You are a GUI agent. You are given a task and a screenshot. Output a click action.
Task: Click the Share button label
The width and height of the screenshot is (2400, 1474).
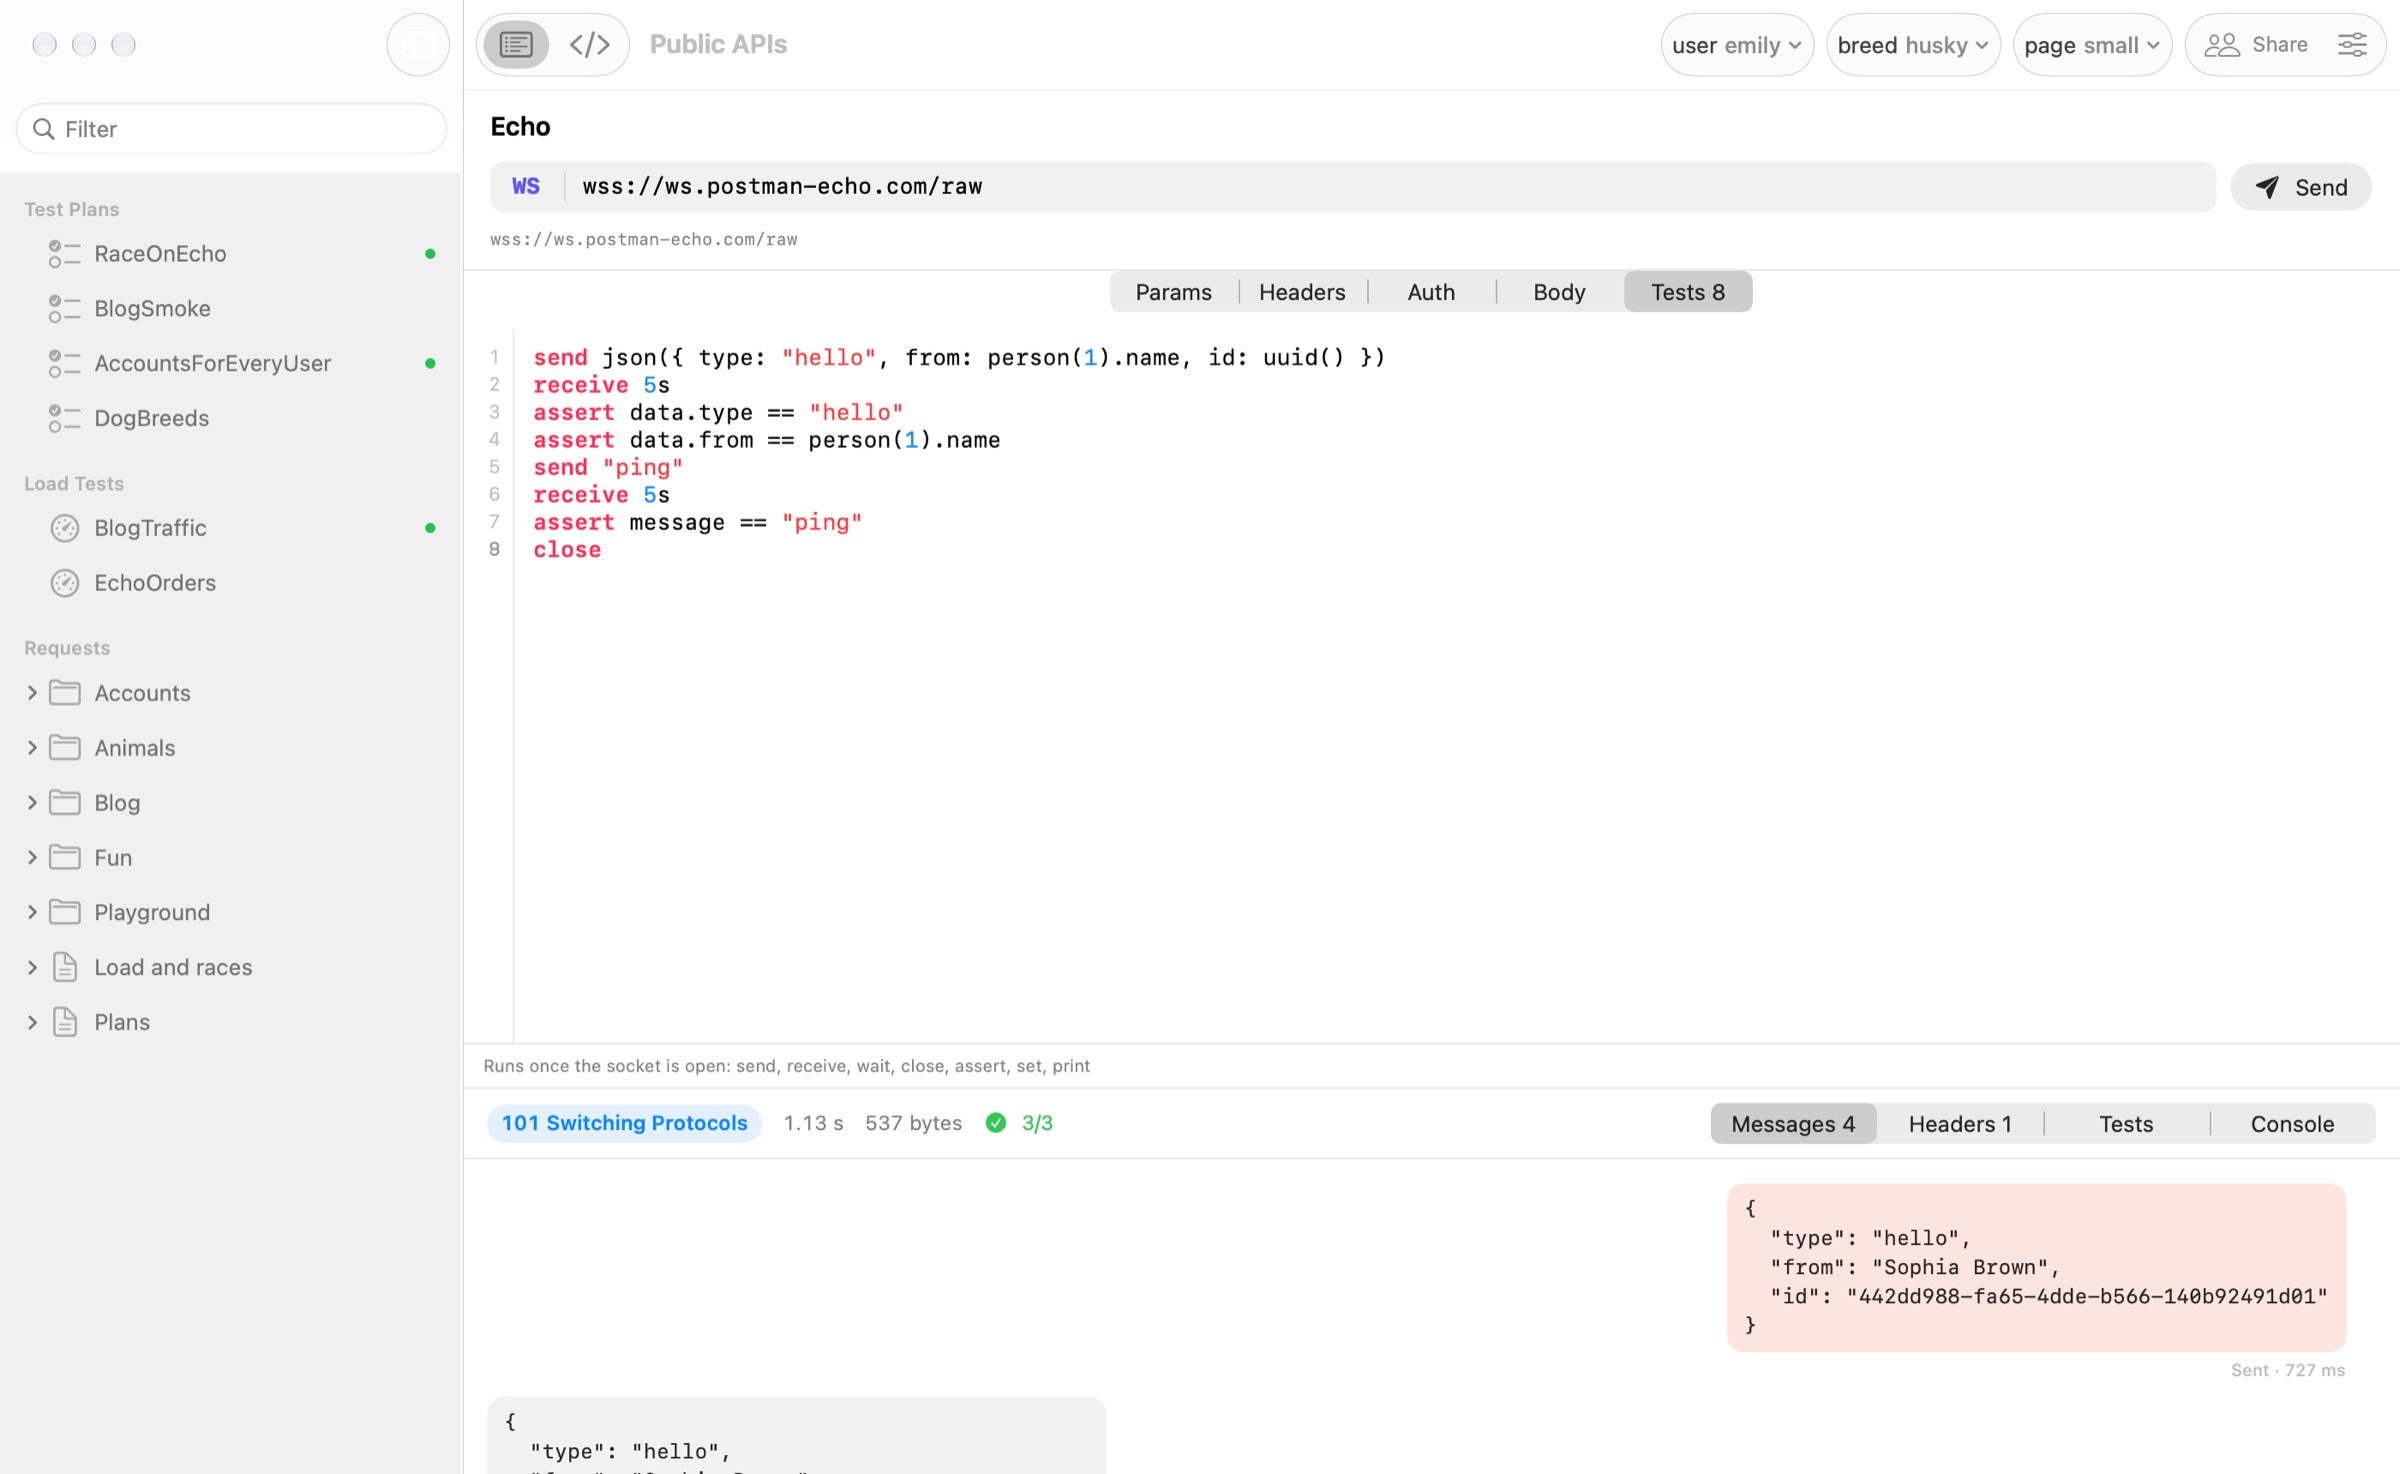pyautogui.click(x=2280, y=44)
